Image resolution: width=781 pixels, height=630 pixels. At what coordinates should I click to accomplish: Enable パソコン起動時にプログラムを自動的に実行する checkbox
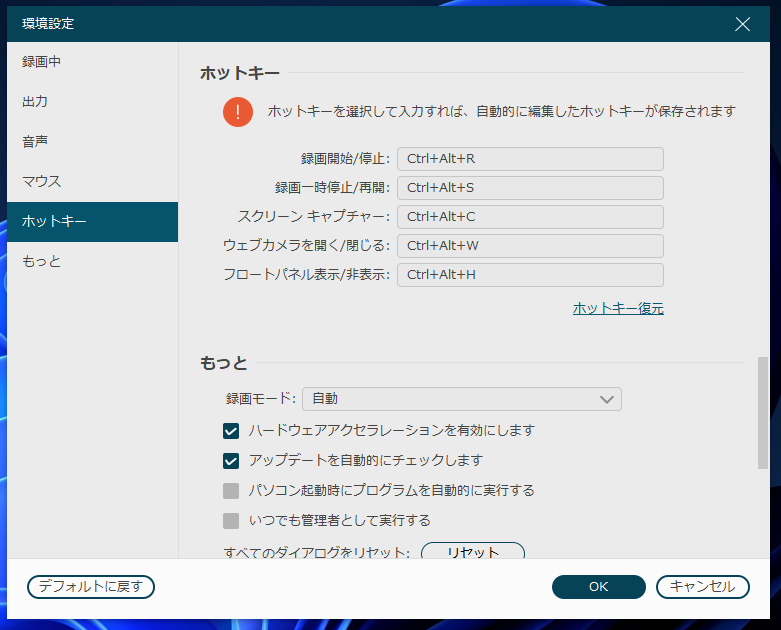231,491
